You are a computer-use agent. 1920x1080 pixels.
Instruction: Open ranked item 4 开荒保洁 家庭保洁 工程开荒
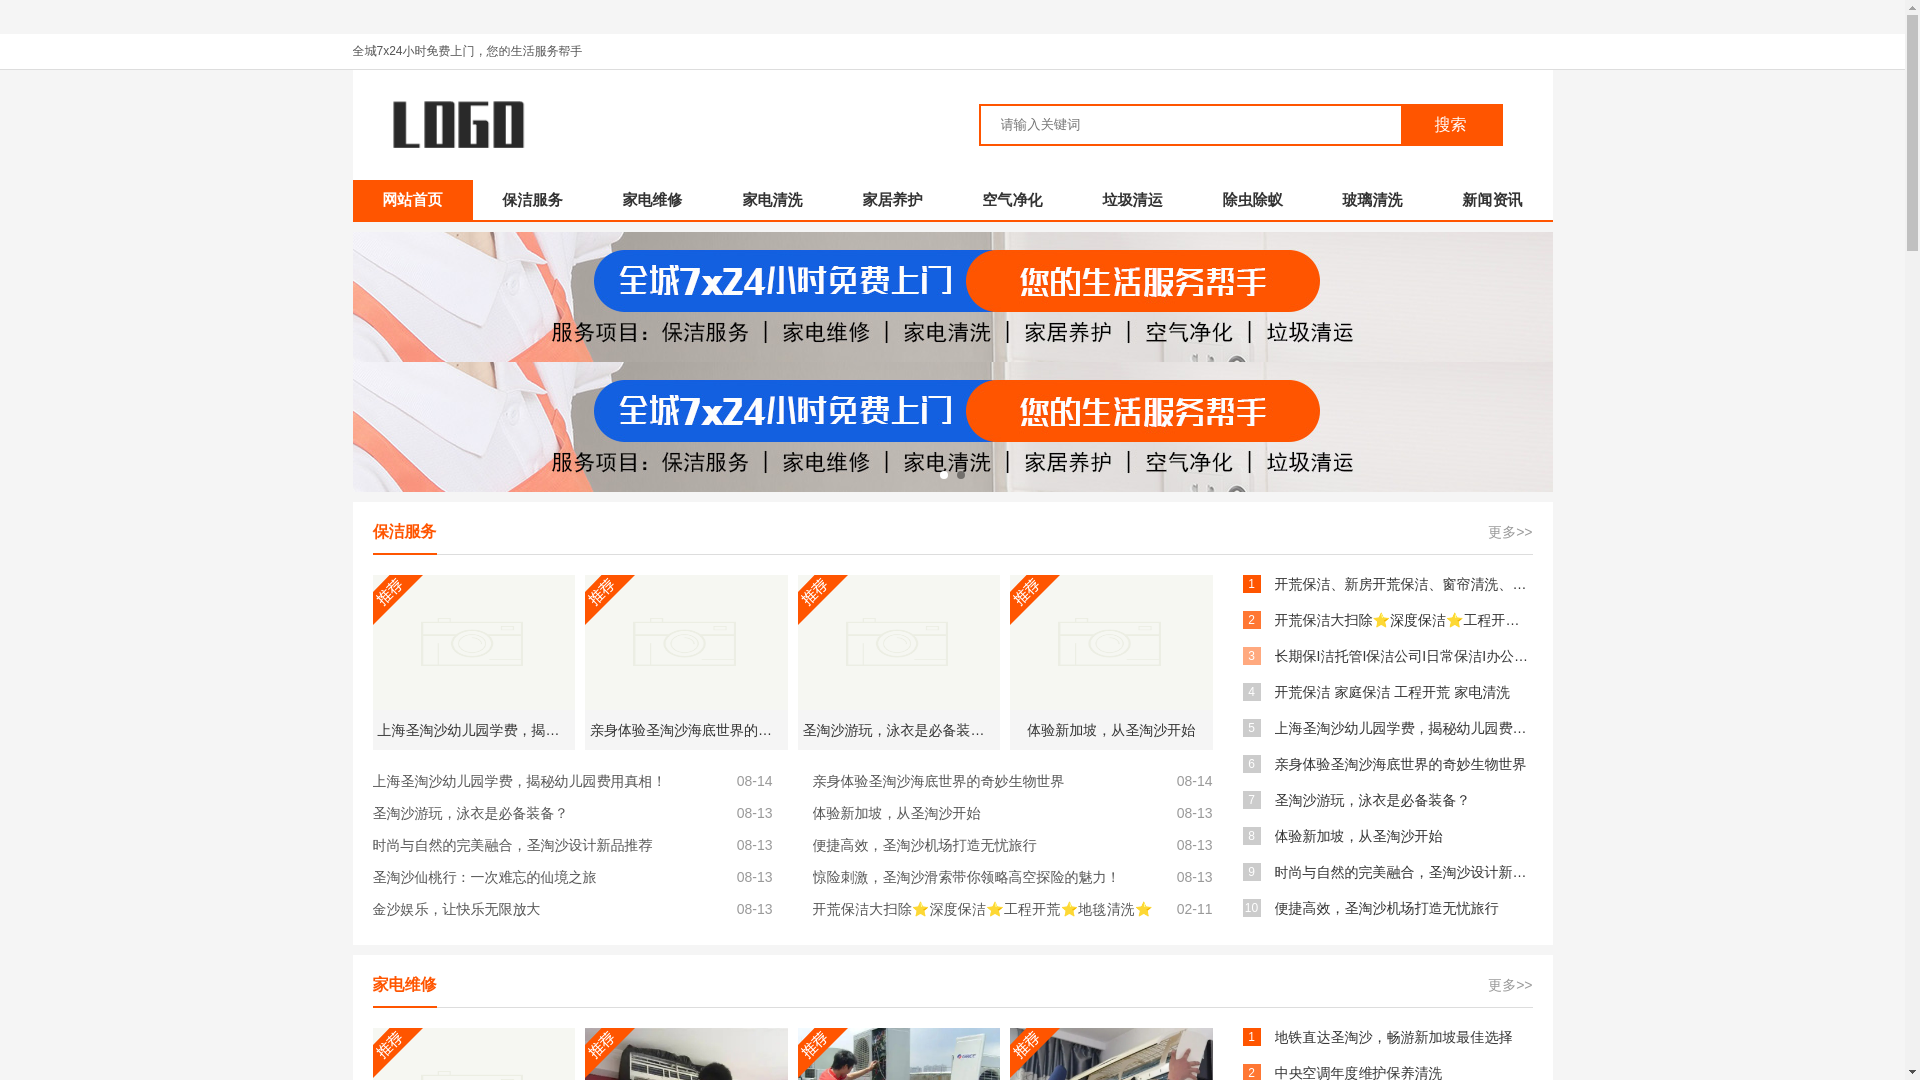pyautogui.click(x=1392, y=692)
